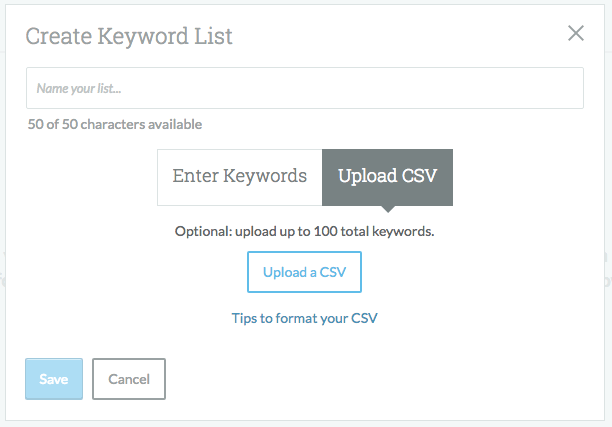Follow the CSV formatting tips link

(304, 318)
